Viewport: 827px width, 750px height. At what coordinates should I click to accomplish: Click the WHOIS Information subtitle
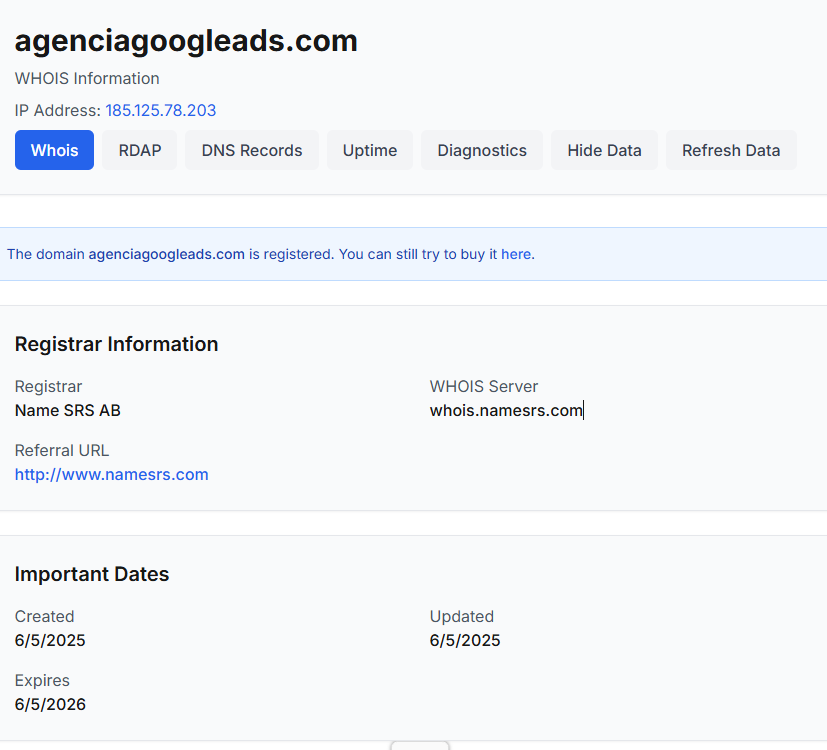tap(87, 78)
